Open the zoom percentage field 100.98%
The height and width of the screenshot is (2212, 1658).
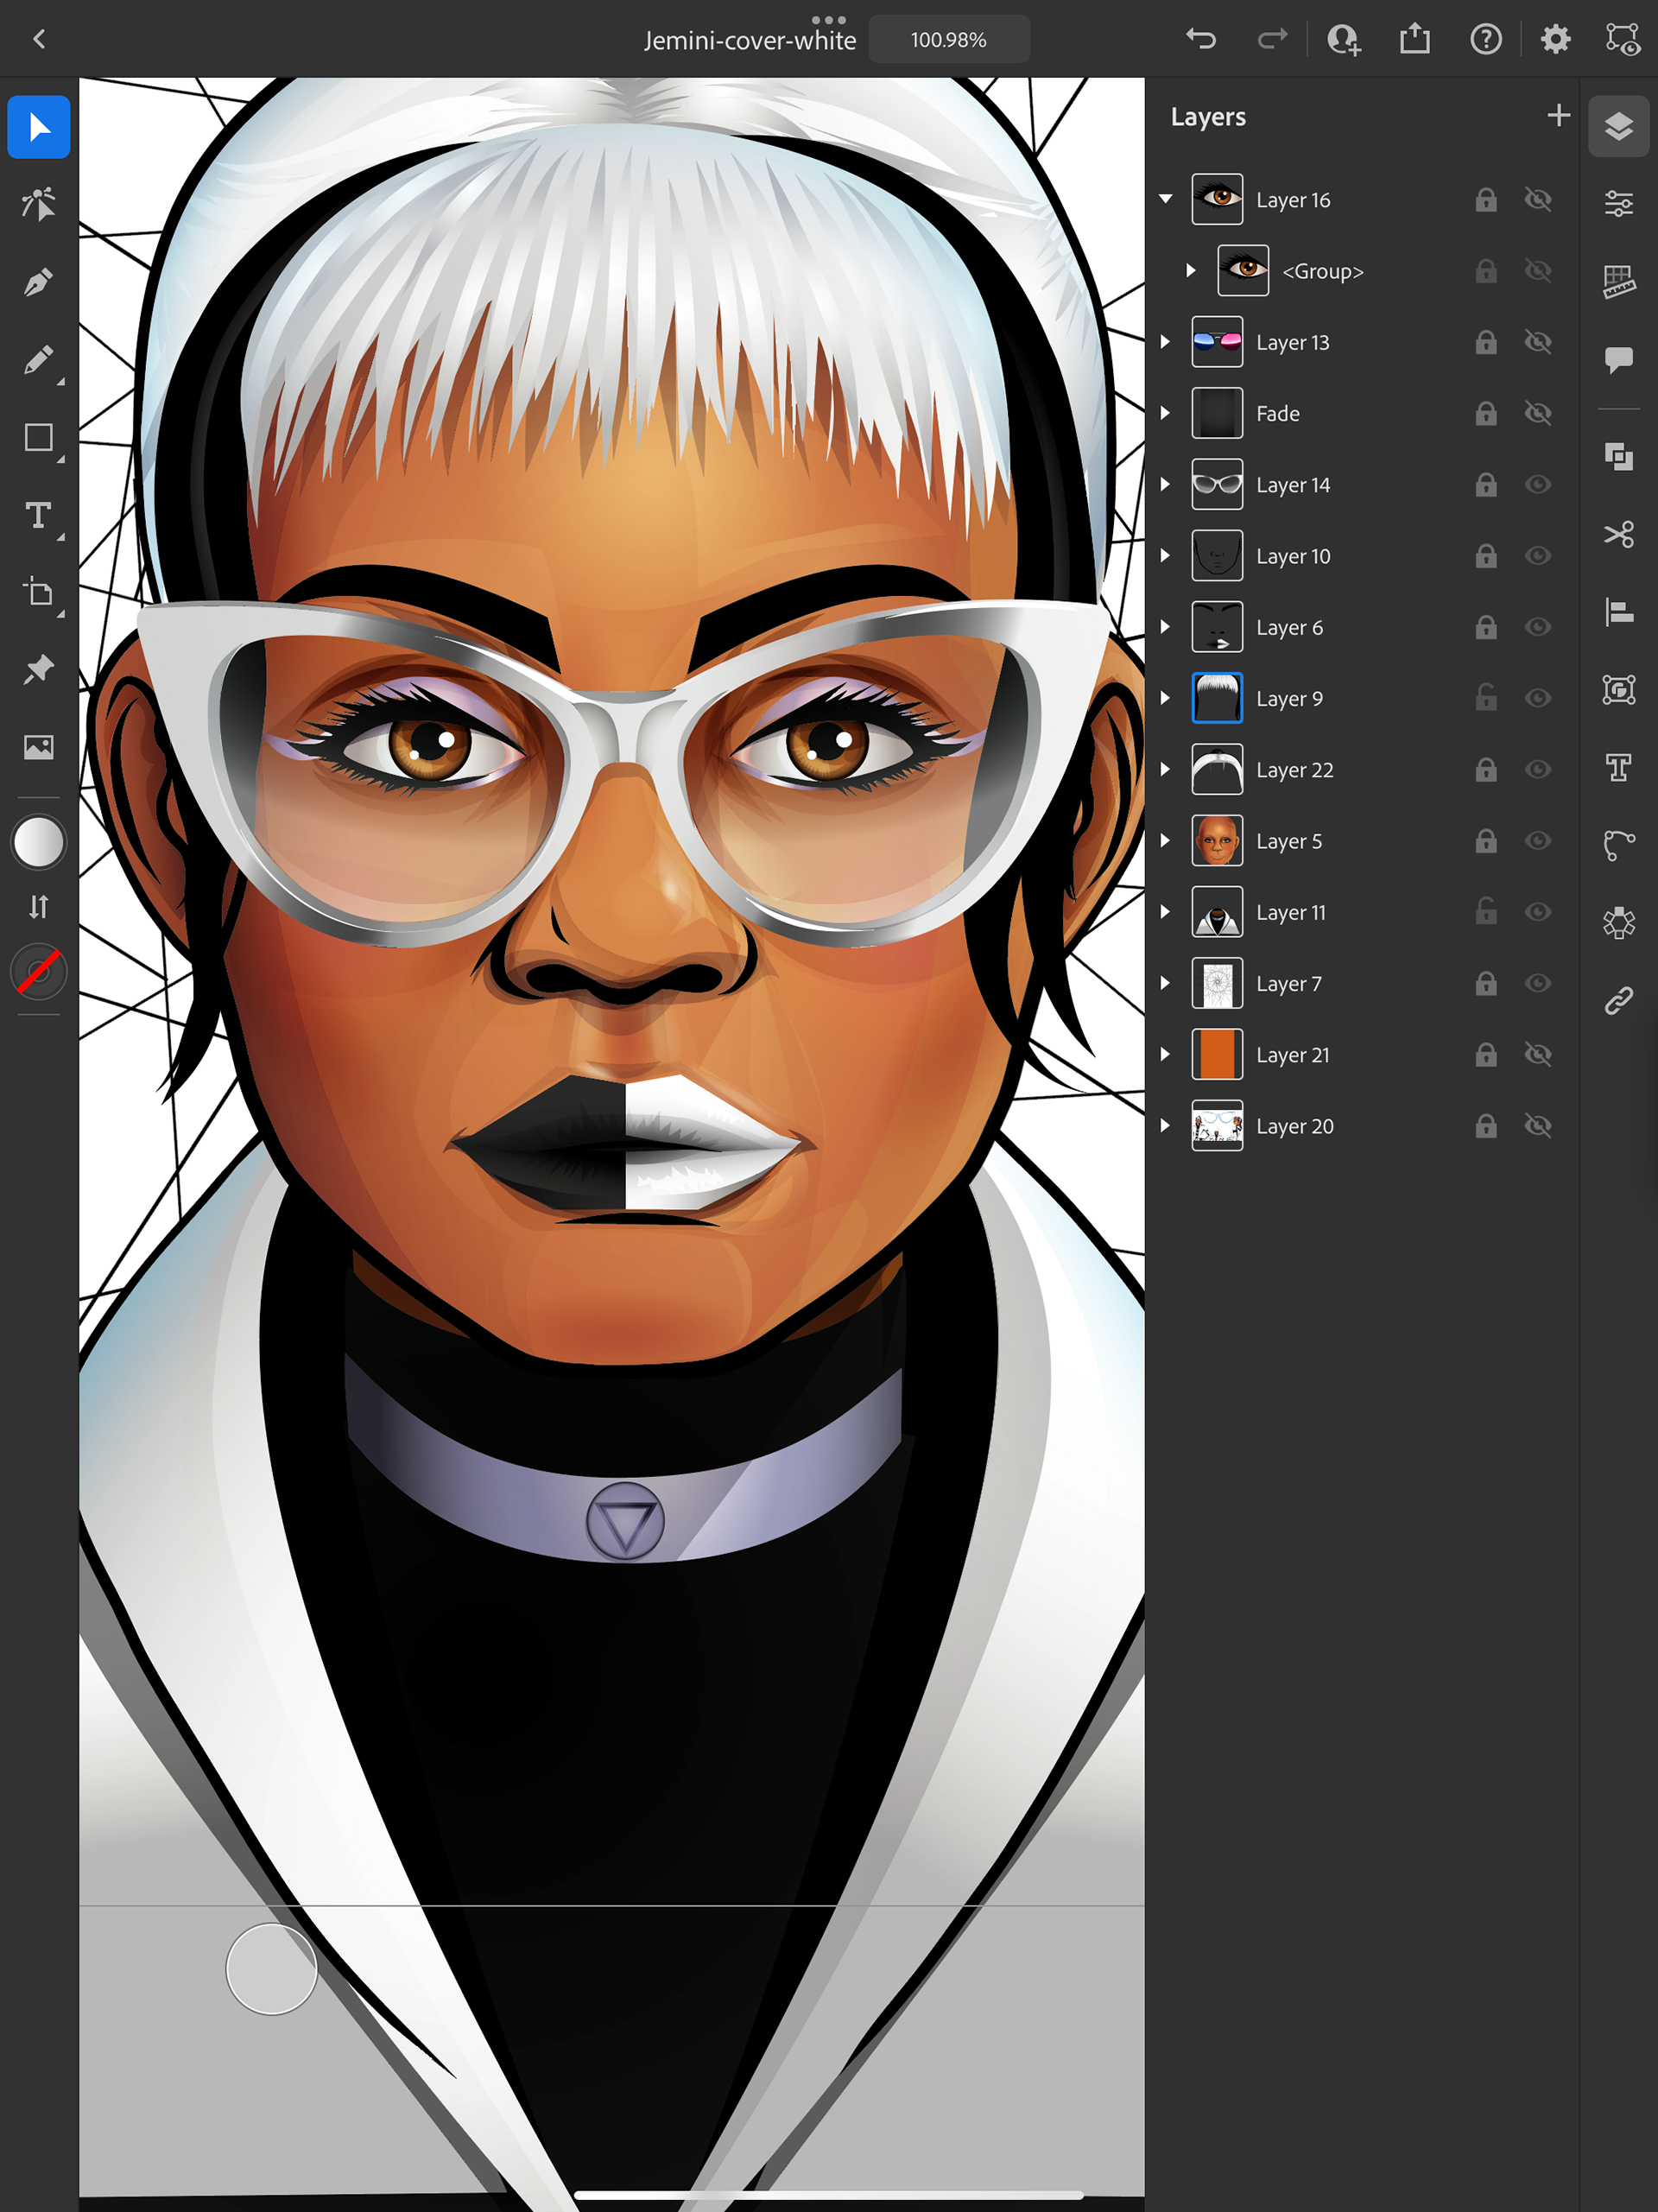pyautogui.click(x=948, y=40)
